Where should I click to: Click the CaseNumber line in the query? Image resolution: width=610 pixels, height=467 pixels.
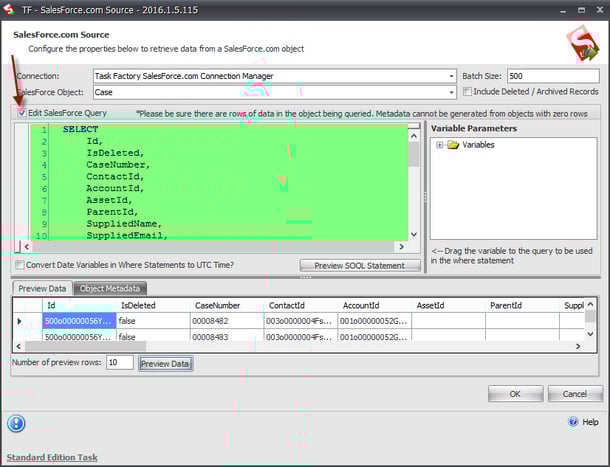pos(118,165)
